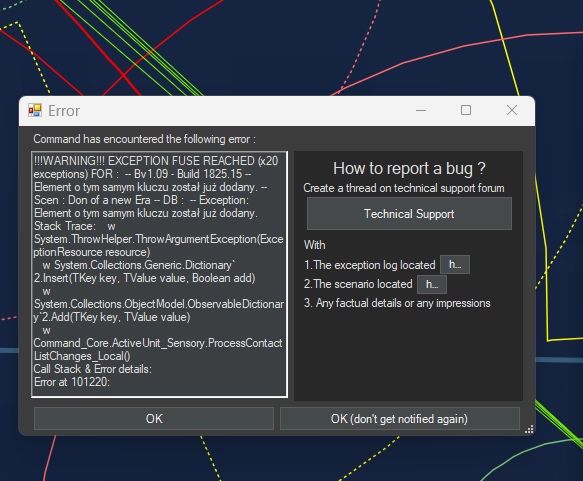Minimize the Error dialog
583x481 pixels.
[x=421, y=110]
